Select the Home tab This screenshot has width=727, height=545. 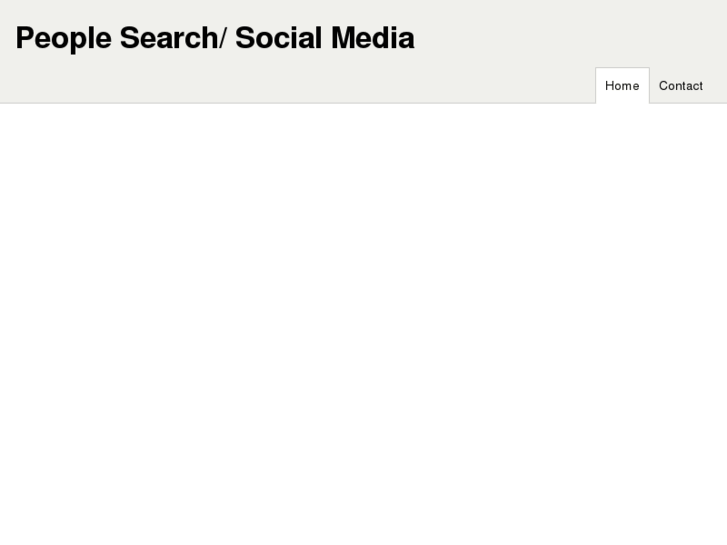622,86
